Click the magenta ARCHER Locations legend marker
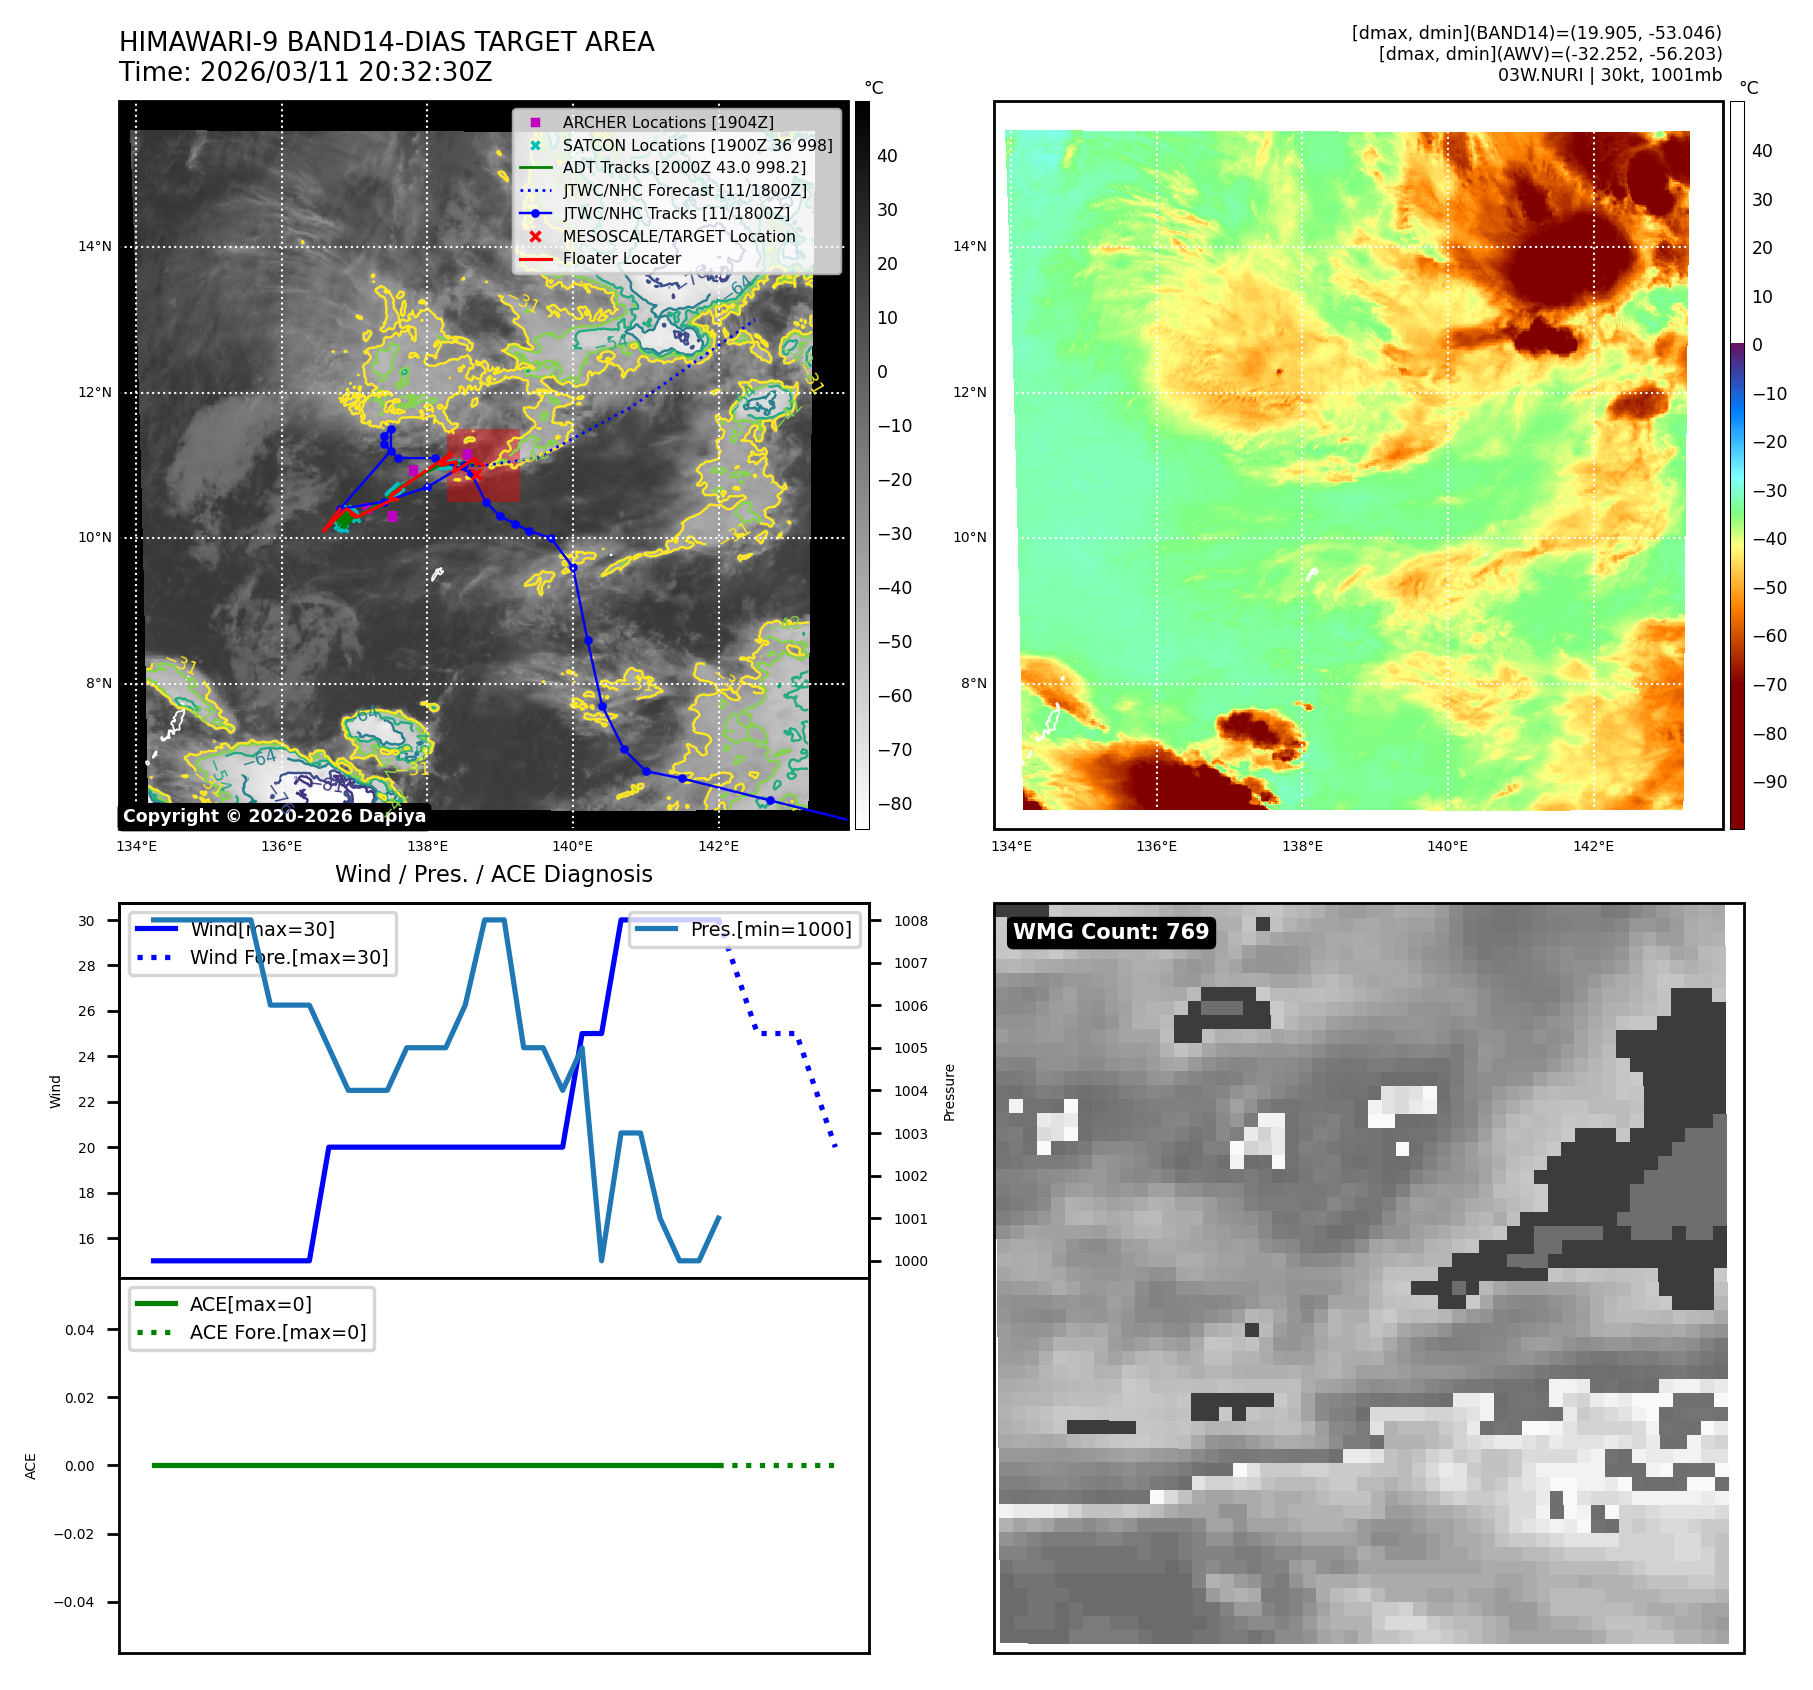The width and height of the screenshot is (1813, 1690). tap(535, 122)
